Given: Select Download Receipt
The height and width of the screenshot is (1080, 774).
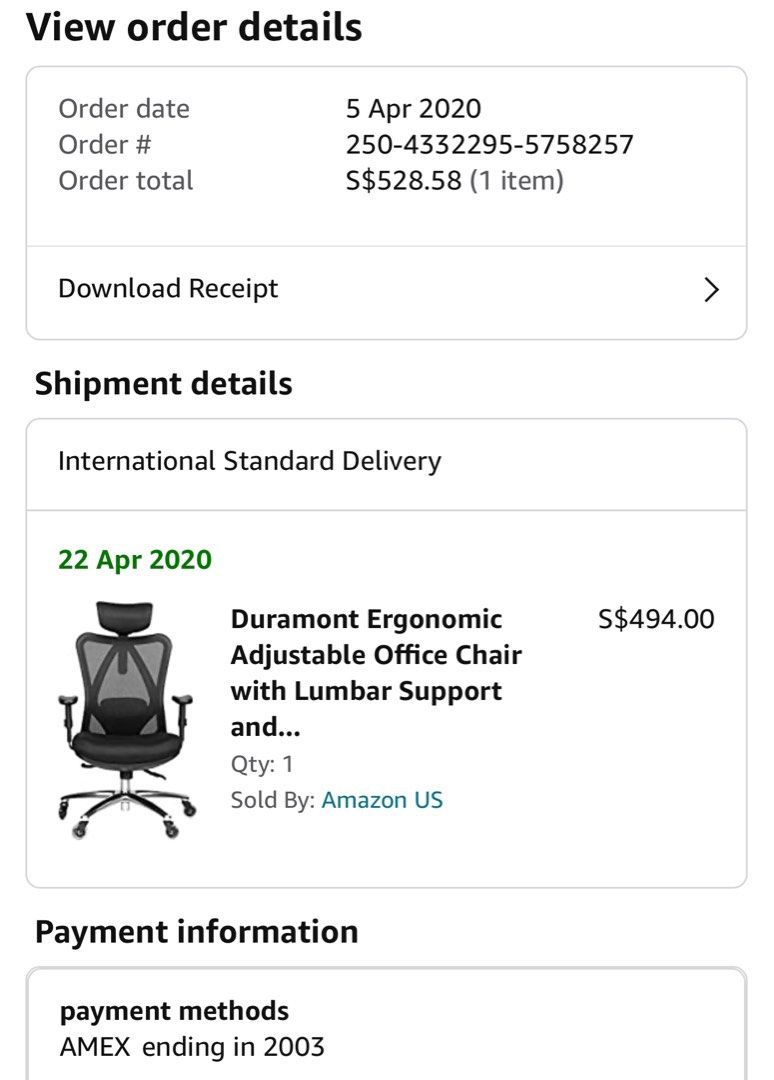Looking at the screenshot, I should [167, 289].
